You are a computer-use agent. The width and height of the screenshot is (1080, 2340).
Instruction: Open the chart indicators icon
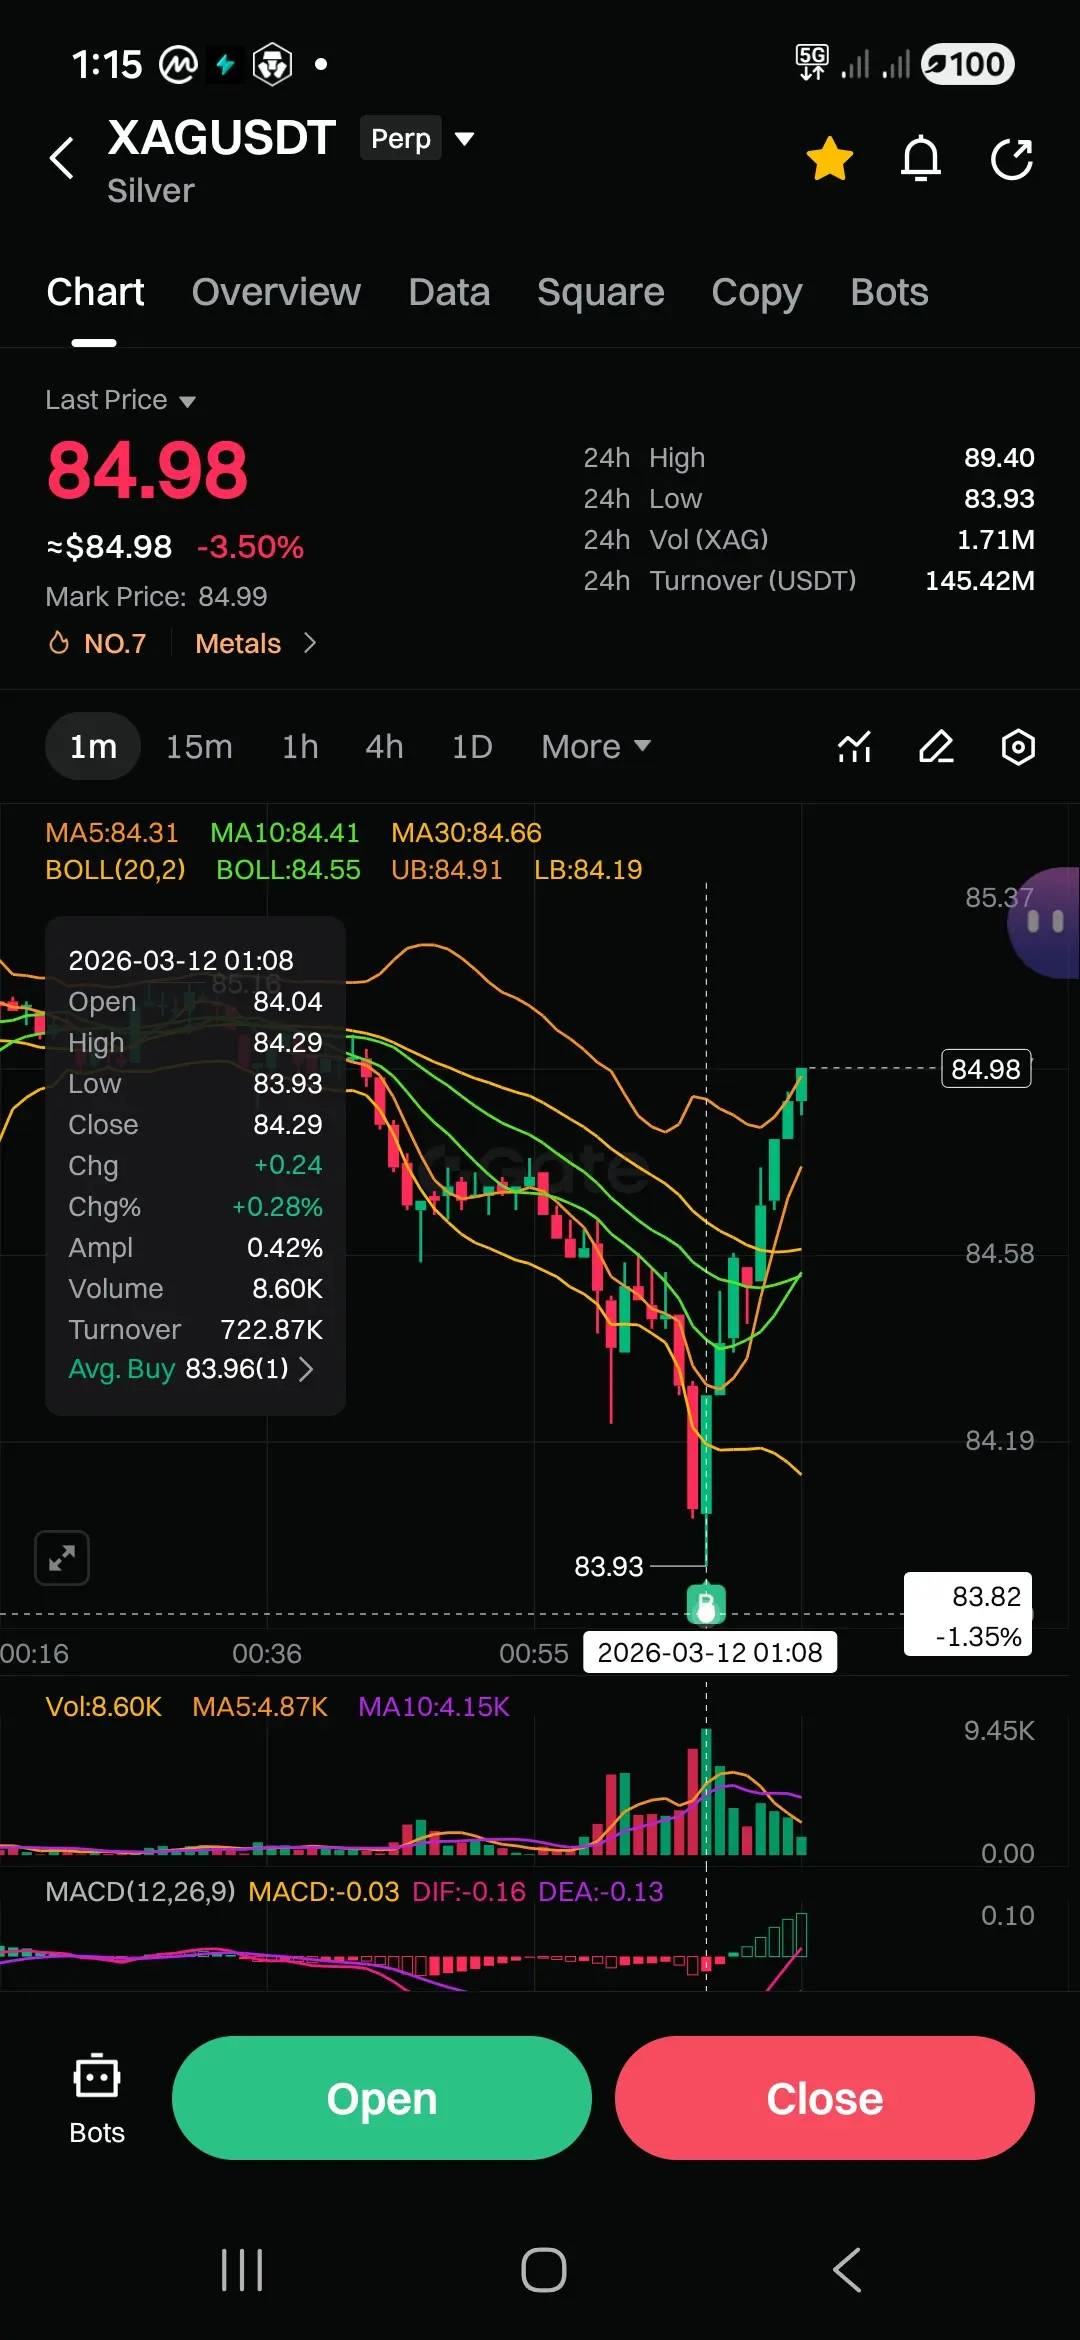tap(854, 747)
